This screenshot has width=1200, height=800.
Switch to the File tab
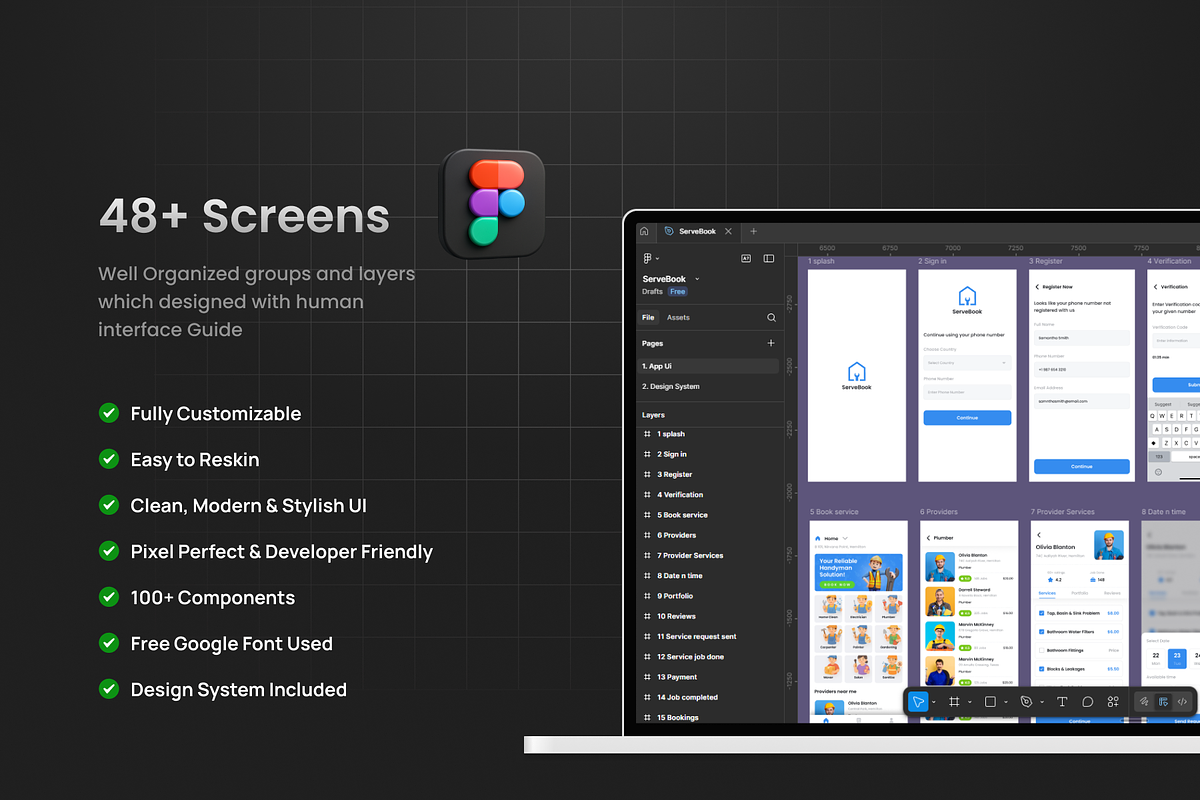pyautogui.click(x=648, y=317)
